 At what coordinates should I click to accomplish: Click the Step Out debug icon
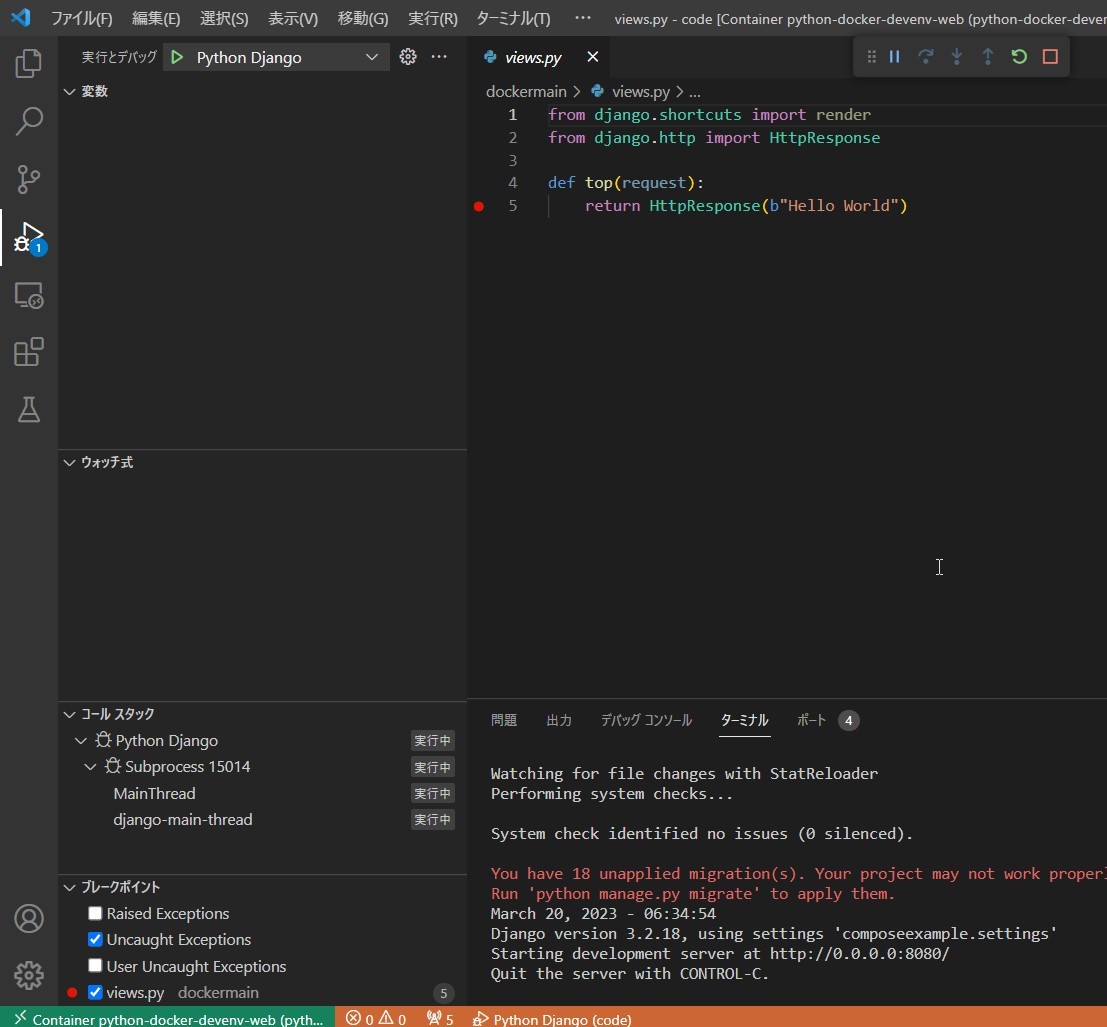988,56
